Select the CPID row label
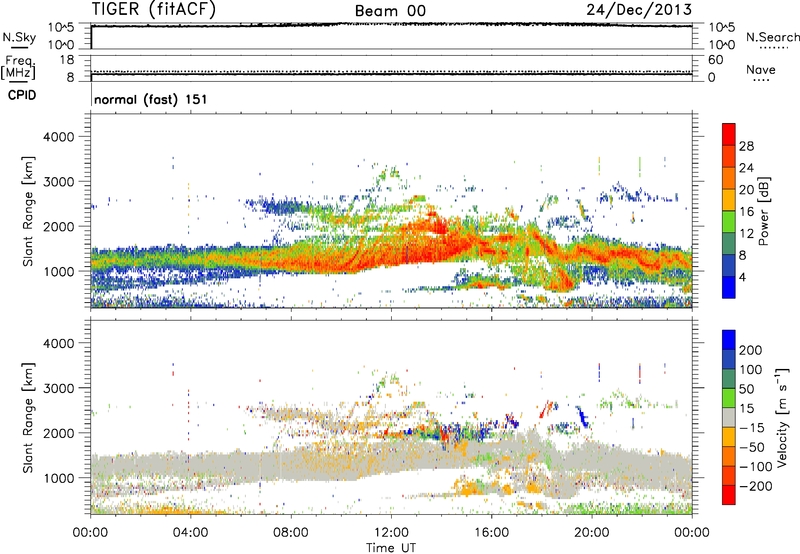The image size is (800, 554). coord(22,95)
